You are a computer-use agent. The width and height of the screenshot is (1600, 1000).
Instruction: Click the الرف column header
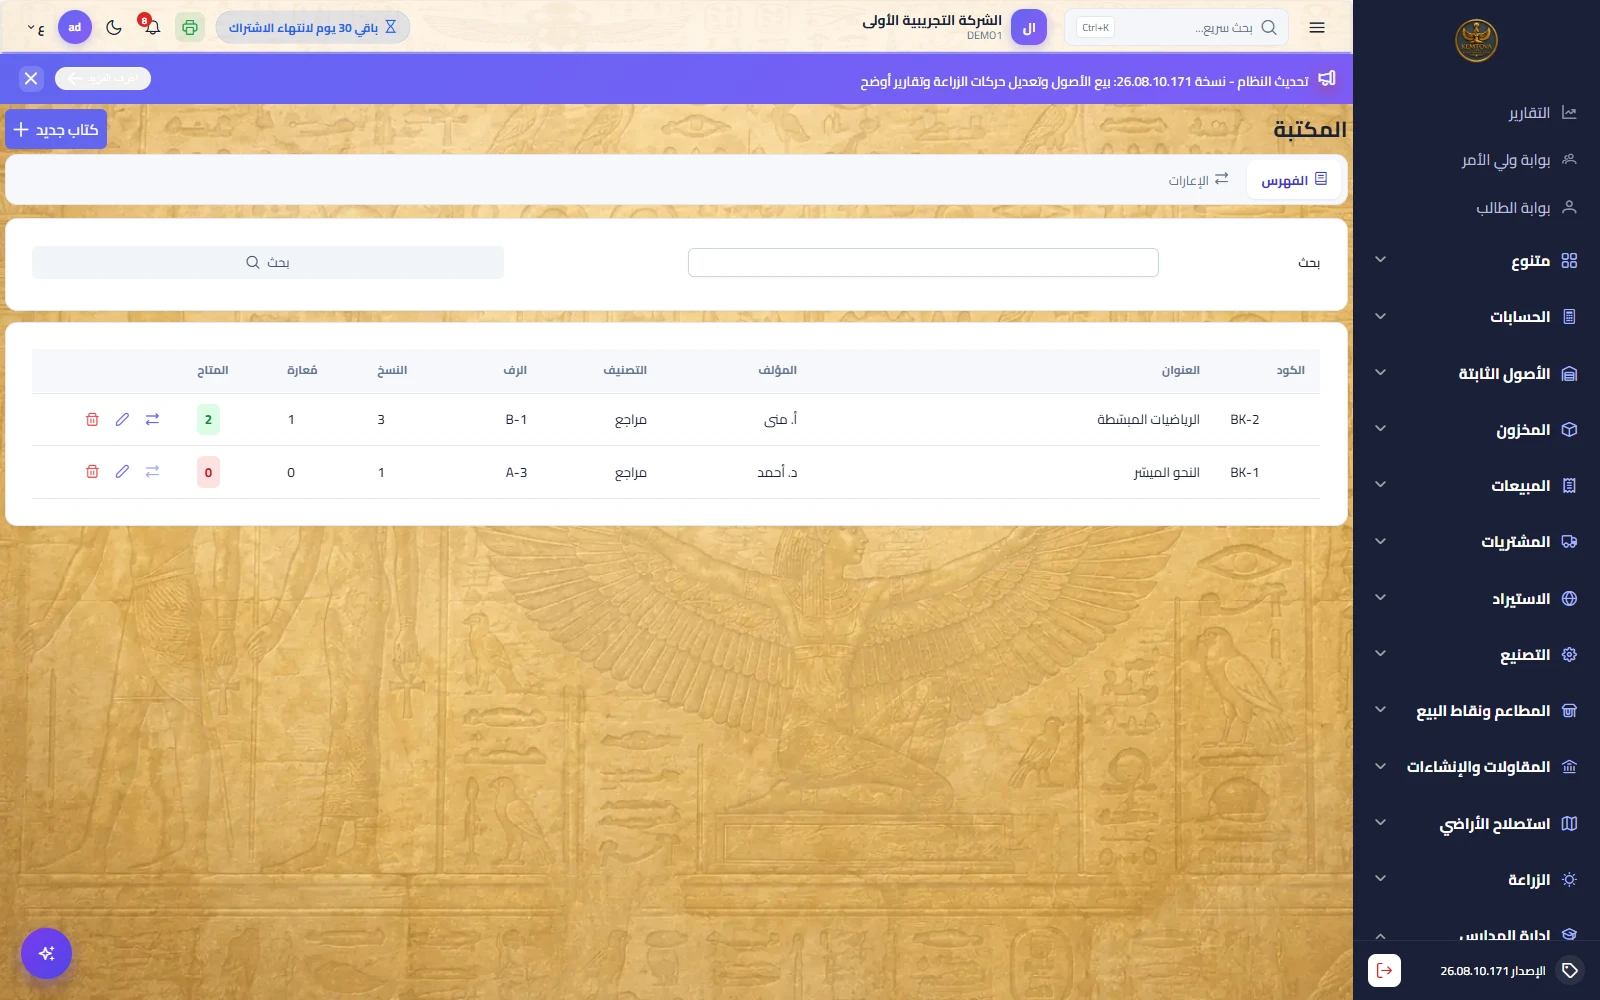[x=515, y=371]
